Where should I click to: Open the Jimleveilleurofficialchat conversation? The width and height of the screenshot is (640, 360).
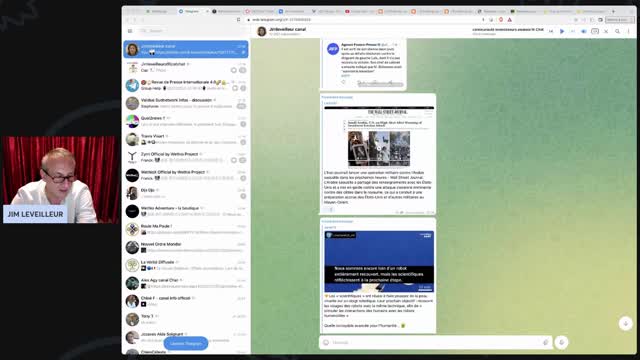tap(186, 67)
